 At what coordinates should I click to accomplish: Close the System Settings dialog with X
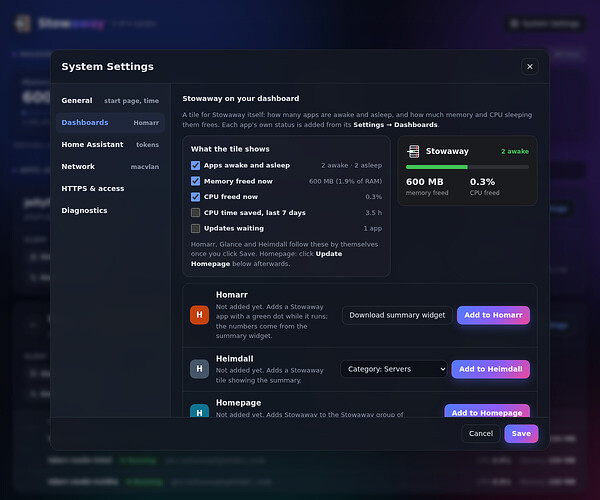[530, 67]
